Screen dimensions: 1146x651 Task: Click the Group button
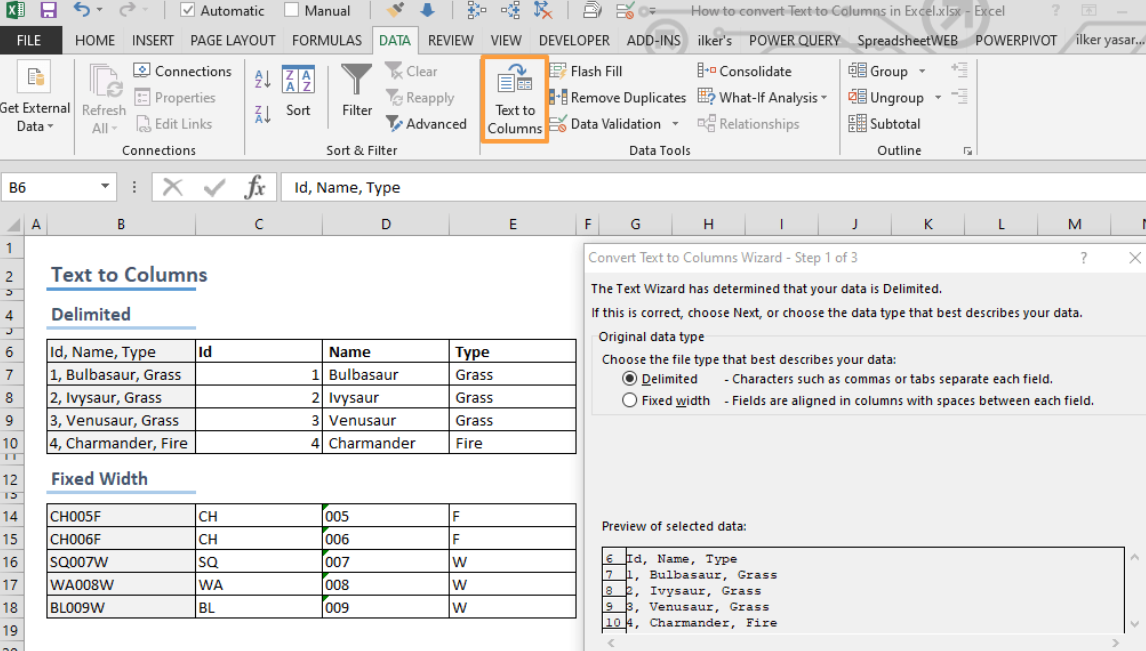click(878, 71)
